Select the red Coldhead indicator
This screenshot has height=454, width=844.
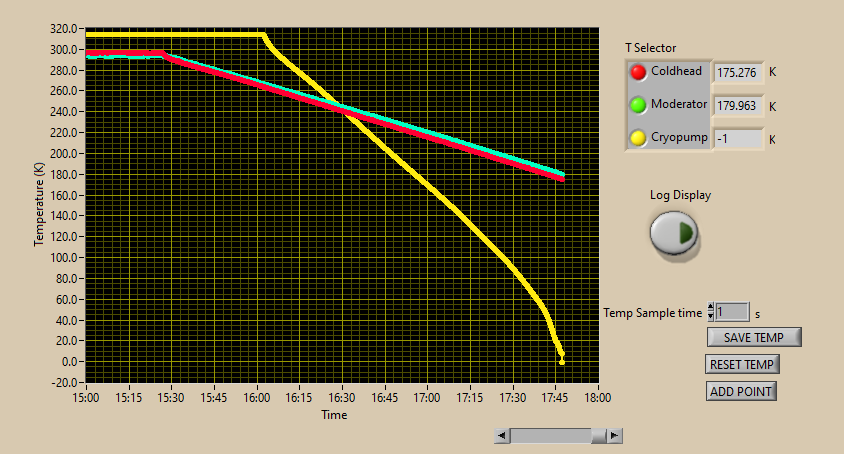[638, 72]
